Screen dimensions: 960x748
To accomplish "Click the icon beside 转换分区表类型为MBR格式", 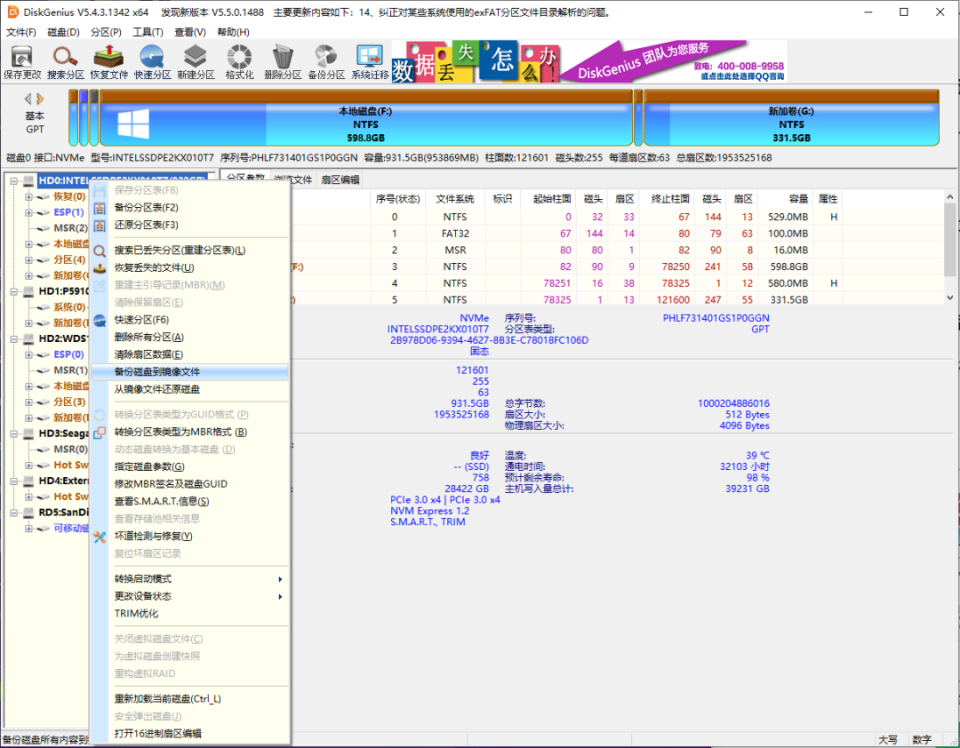I will (x=100, y=432).
